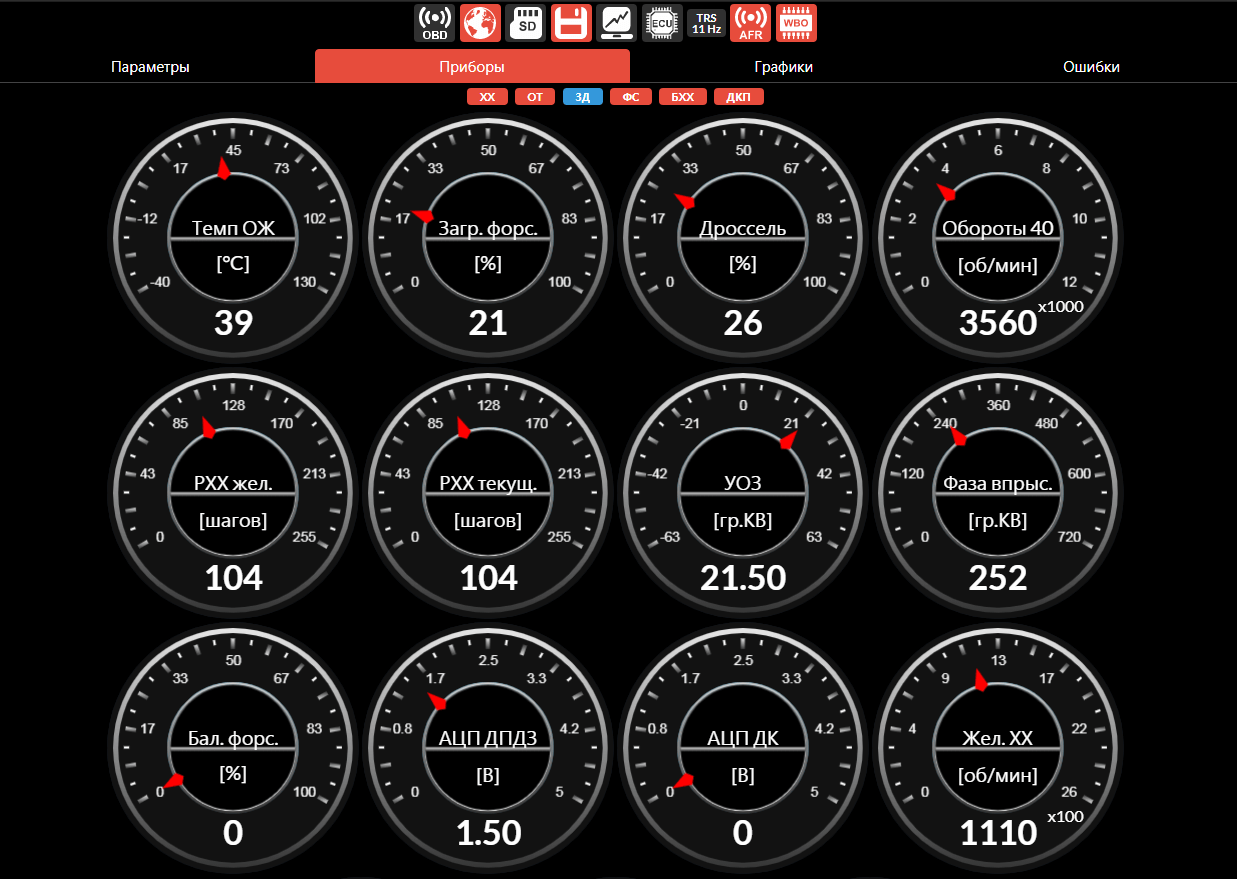Click the TRS 11 Hz indicator
The image size is (1237, 879).
pos(706,23)
